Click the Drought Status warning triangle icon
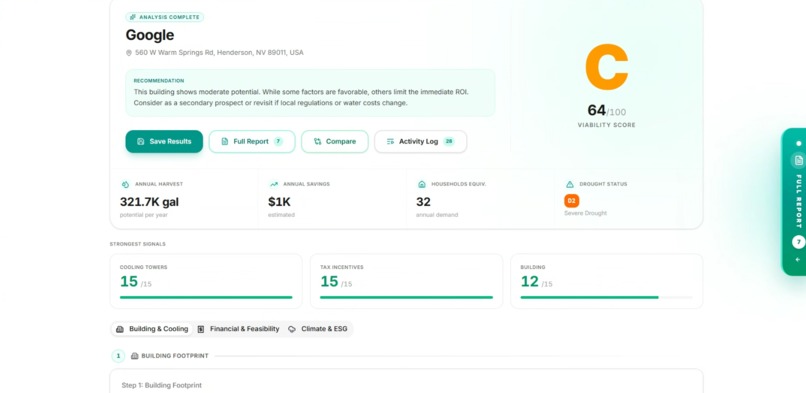The height and width of the screenshot is (393, 806). pos(570,184)
